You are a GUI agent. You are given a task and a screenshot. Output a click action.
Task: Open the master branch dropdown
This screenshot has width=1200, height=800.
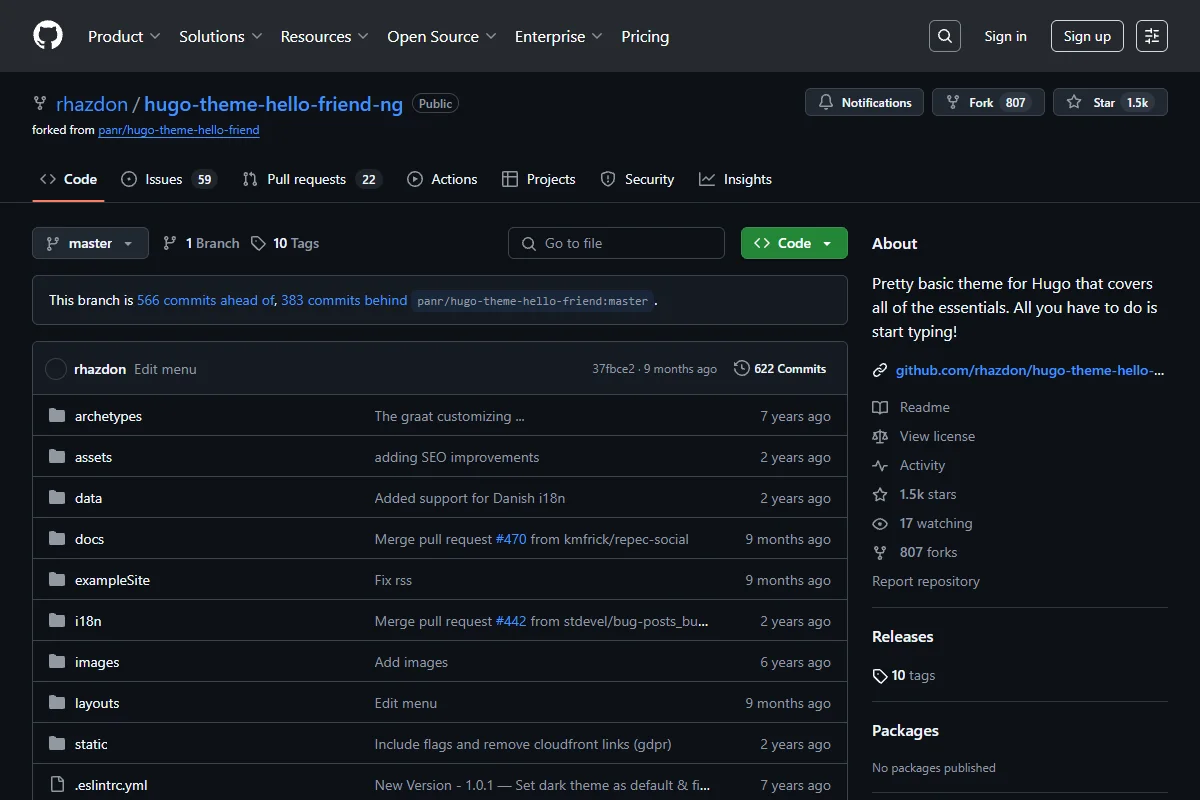point(90,243)
